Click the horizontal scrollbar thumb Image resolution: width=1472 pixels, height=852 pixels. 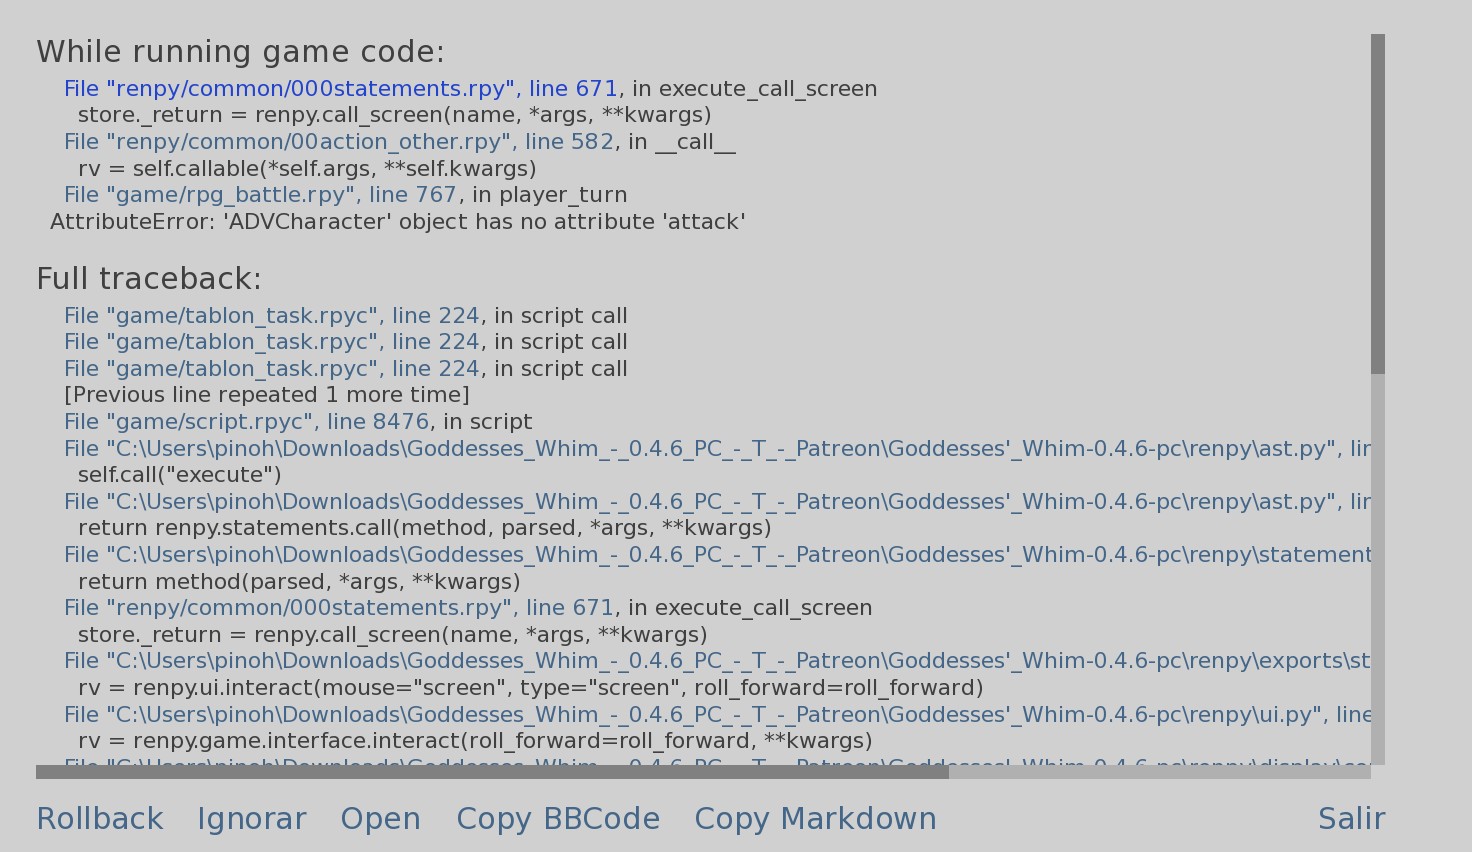coord(492,772)
